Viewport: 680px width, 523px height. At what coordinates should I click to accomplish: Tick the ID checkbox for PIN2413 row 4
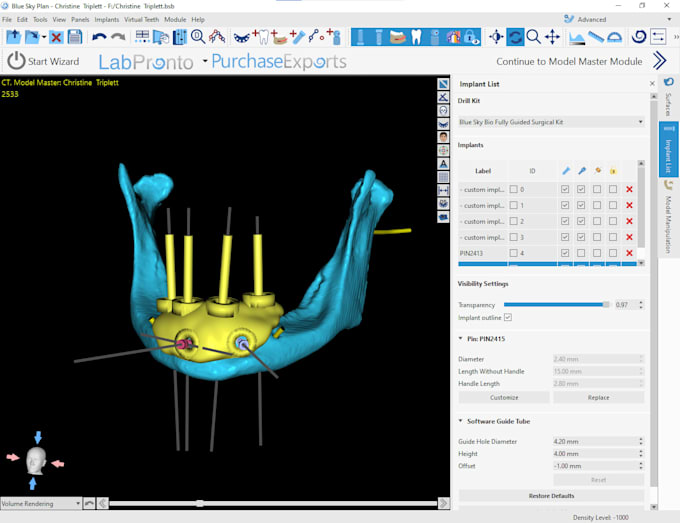513,253
